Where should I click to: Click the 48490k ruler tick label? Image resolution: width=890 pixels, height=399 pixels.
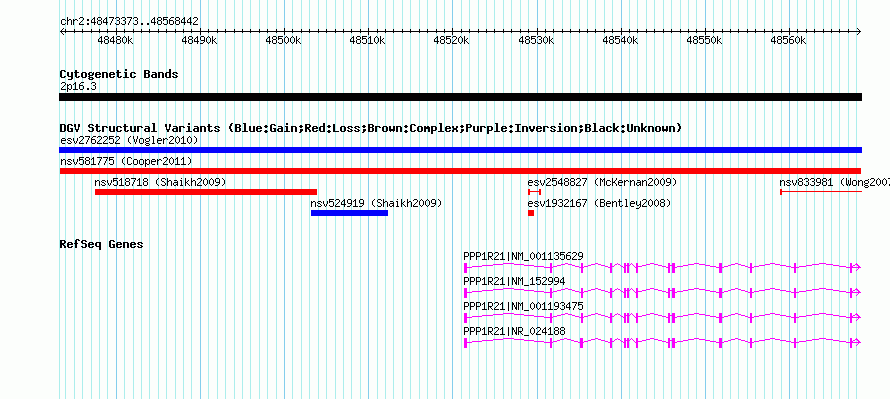[200, 40]
